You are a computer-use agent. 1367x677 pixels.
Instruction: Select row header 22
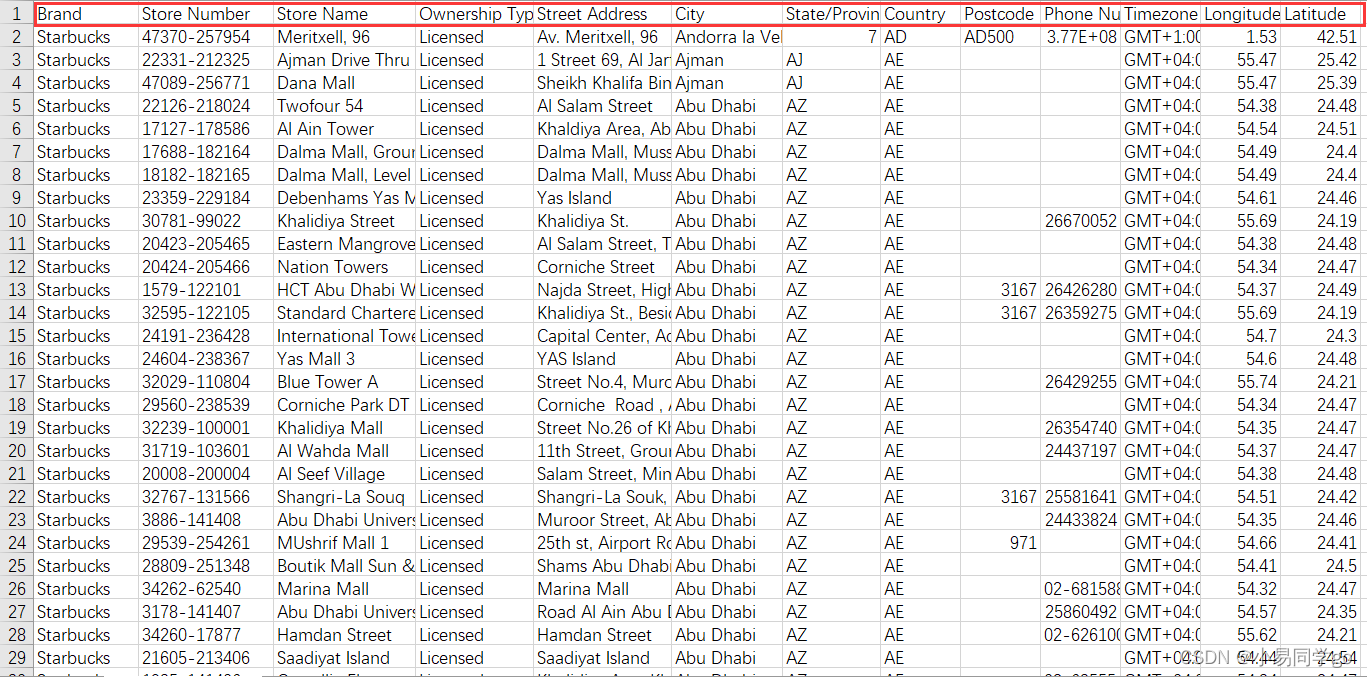point(17,497)
